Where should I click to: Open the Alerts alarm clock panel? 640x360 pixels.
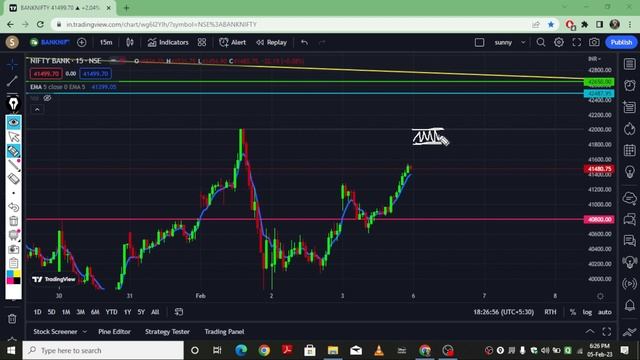(x=629, y=85)
